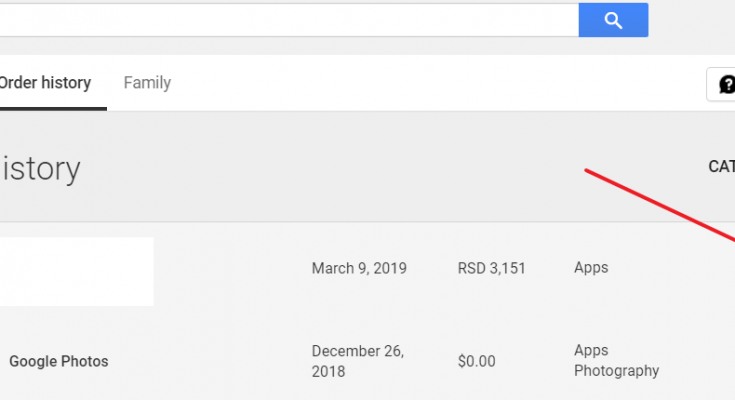Open the Google Photos order title
This screenshot has height=400, width=735.
tap(59, 361)
